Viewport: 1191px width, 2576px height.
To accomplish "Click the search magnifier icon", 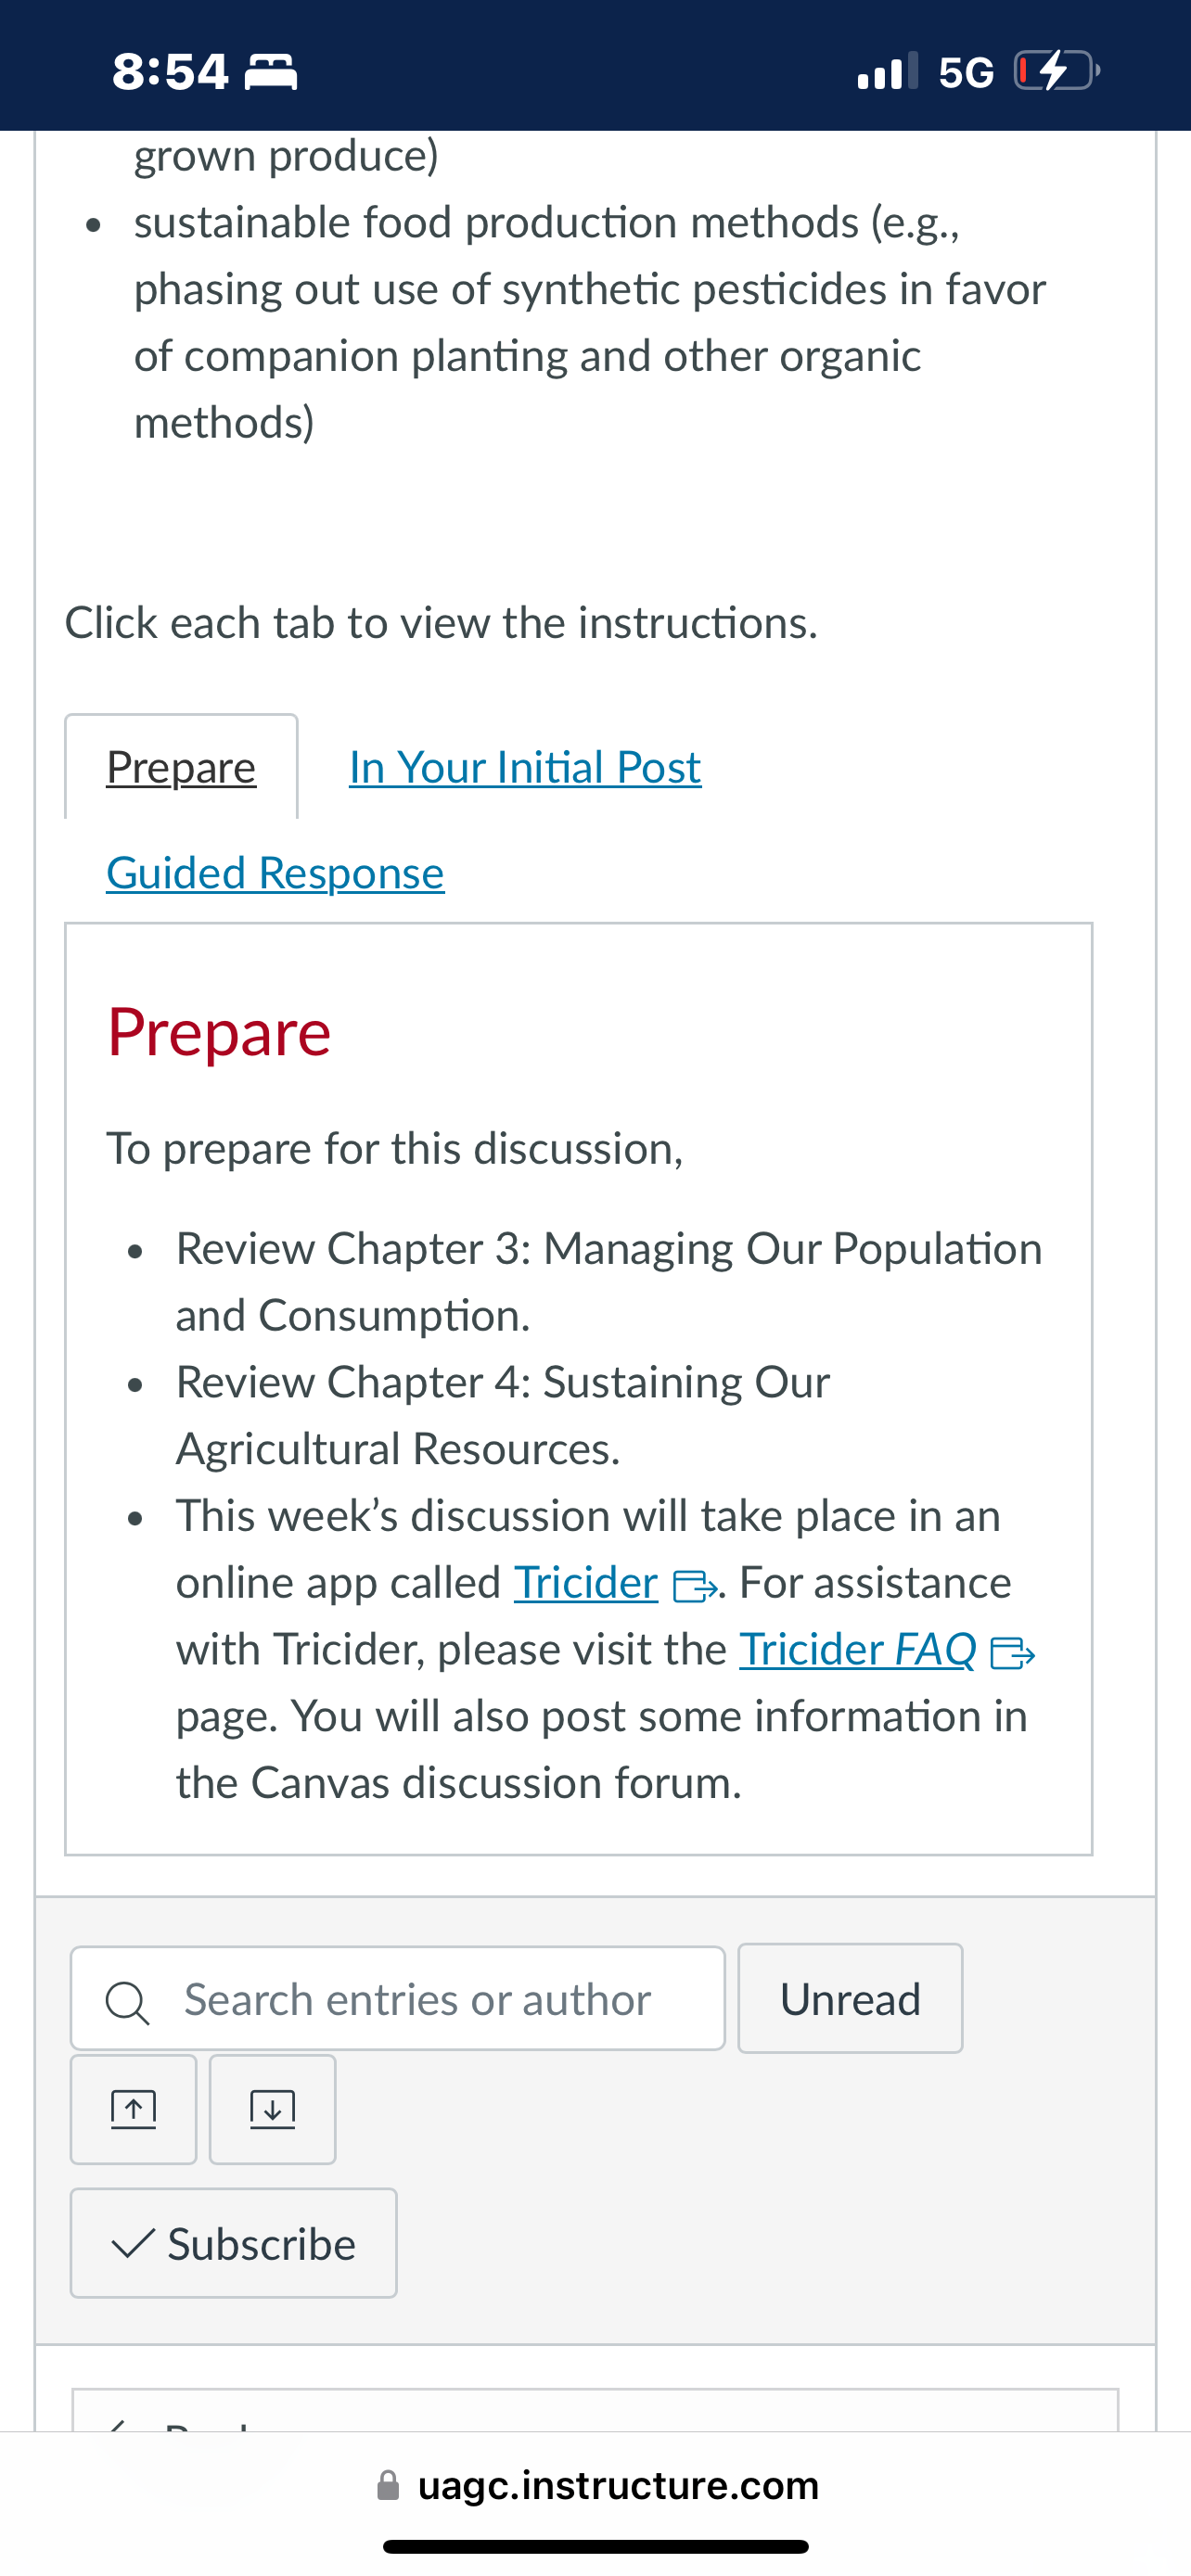I will 128,2002.
